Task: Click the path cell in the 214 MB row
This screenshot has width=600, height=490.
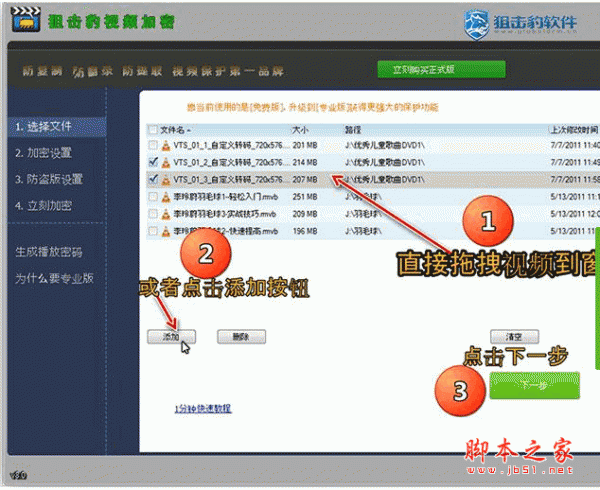Action: pyautogui.click(x=385, y=163)
